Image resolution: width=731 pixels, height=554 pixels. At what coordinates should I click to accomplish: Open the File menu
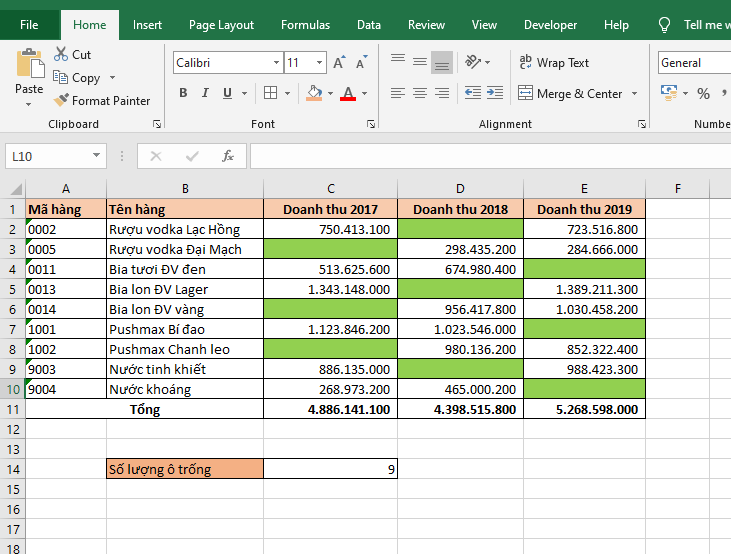pyautogui.click(x=30, y=25)
